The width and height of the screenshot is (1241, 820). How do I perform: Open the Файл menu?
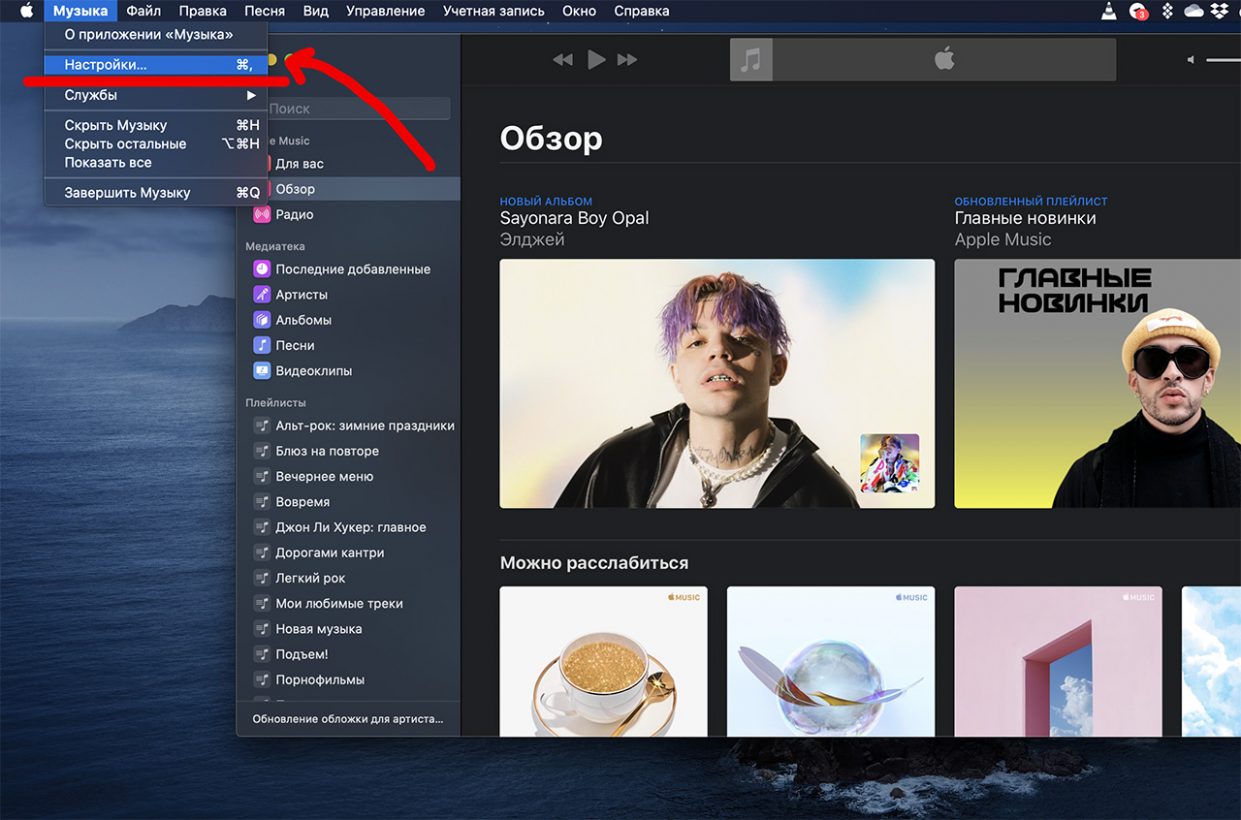[x=144, y=11]
